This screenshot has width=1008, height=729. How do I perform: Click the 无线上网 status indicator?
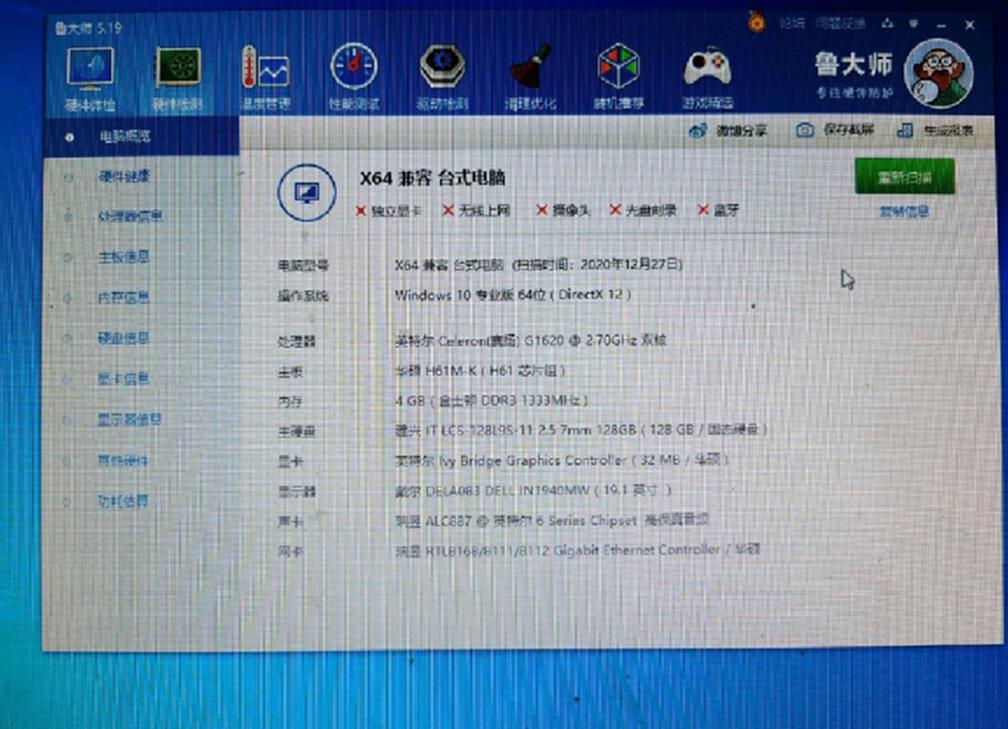point(476,210)
